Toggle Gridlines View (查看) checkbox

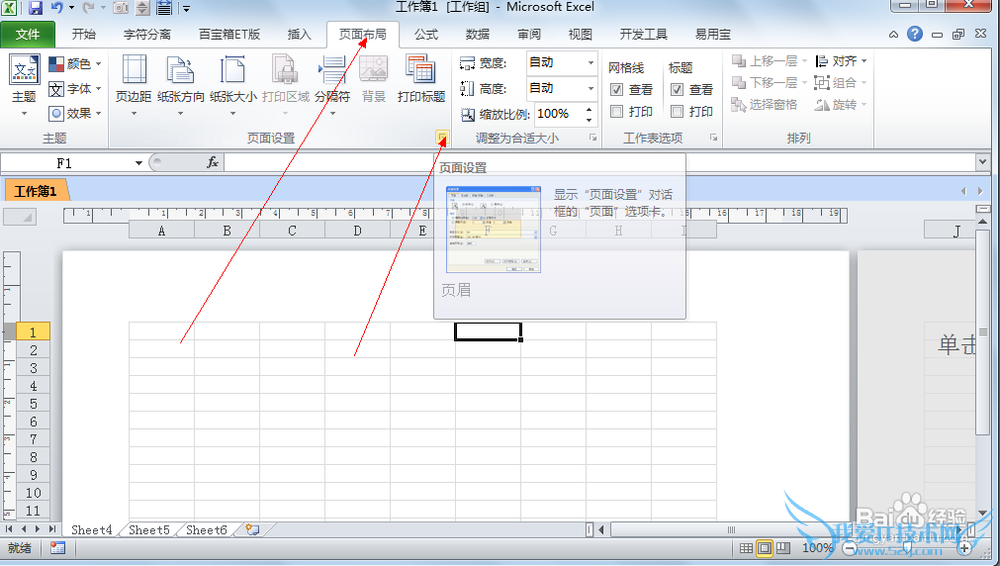(x=616, y=90)
